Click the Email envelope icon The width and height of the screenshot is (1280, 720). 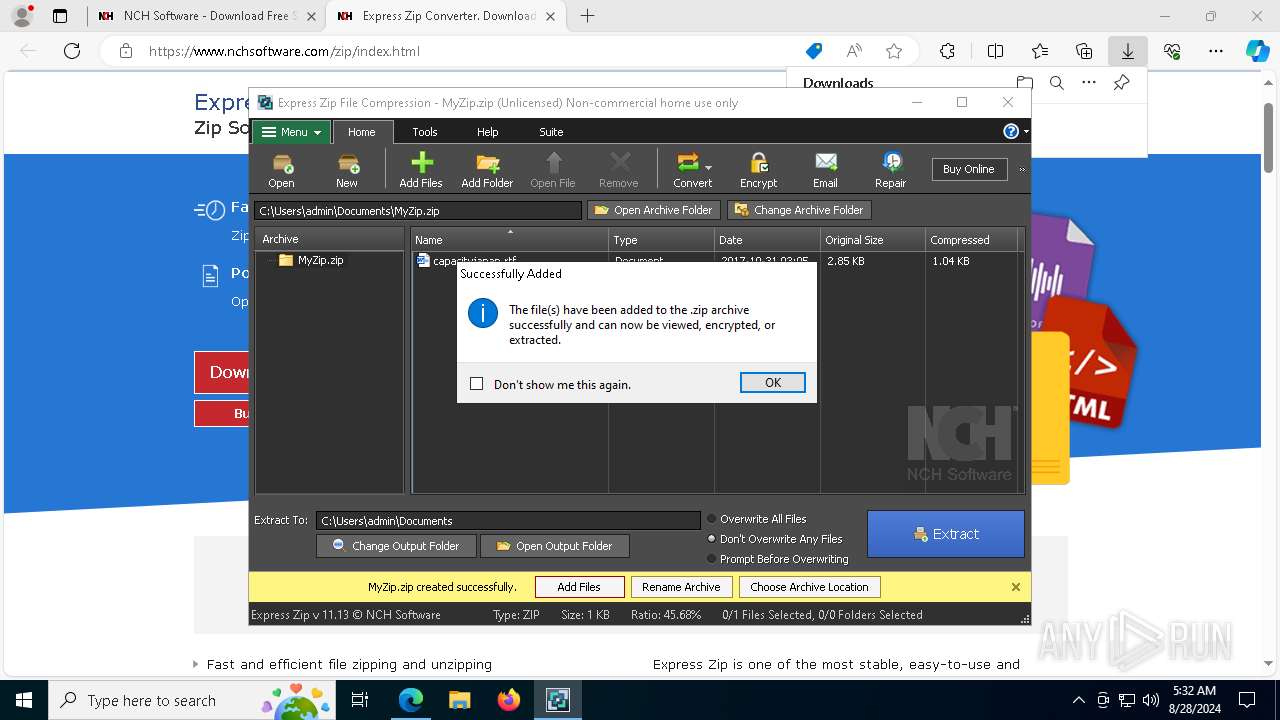point(826,169)
